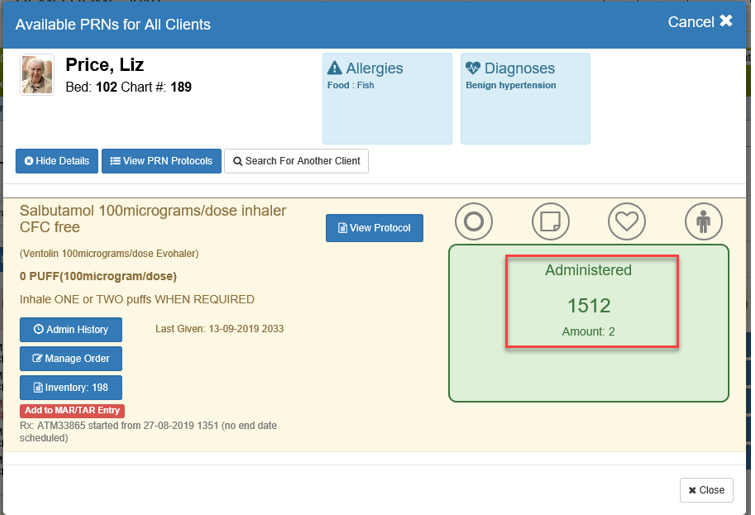Click the Diagnoses heartbeat icon
This screenshot has width=755, height=515.
[473, 69]
